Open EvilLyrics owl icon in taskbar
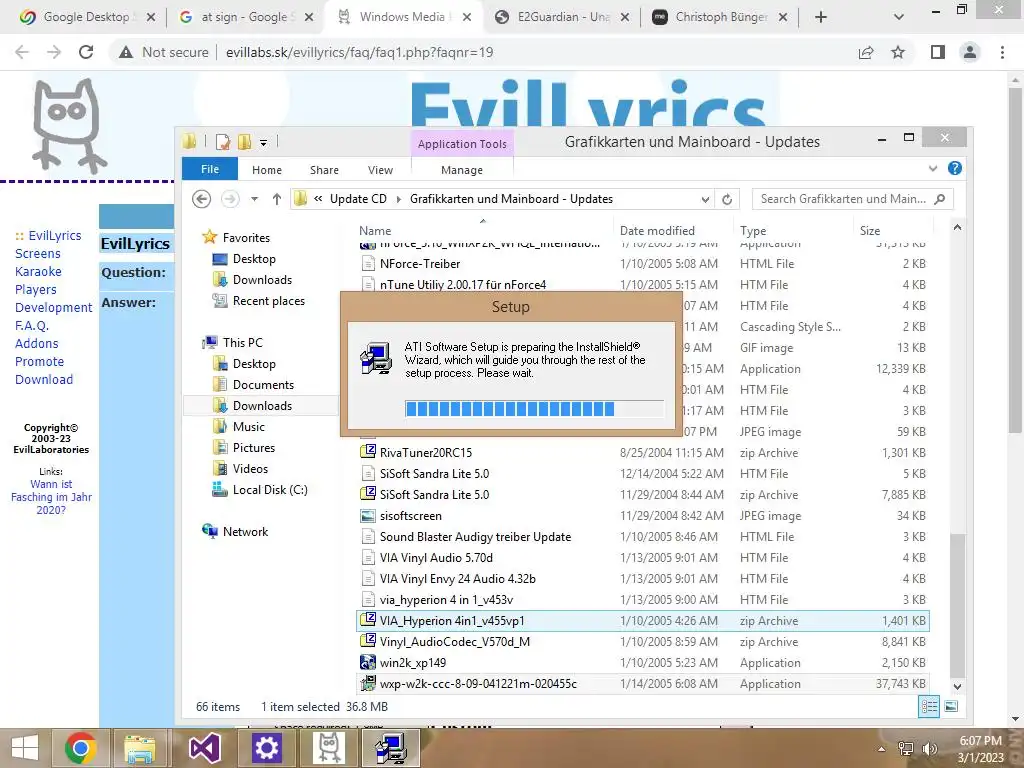This screenshot has height=768, width=1024. 328,748
